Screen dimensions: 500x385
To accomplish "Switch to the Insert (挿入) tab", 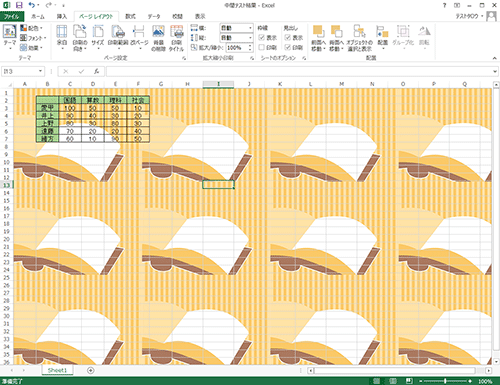I will 62,16.
